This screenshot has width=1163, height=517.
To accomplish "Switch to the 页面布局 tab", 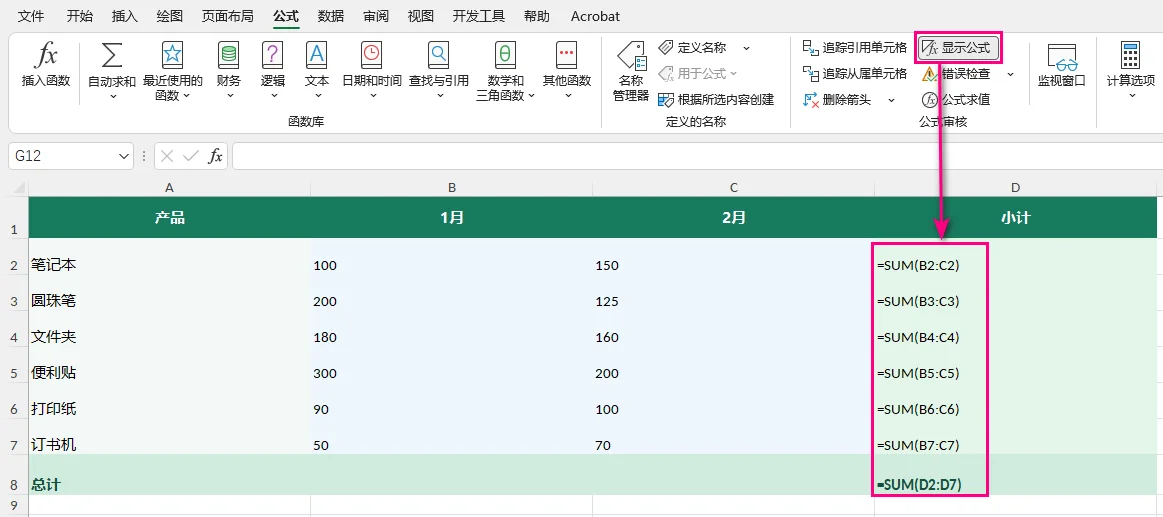I will coord(228,16).
